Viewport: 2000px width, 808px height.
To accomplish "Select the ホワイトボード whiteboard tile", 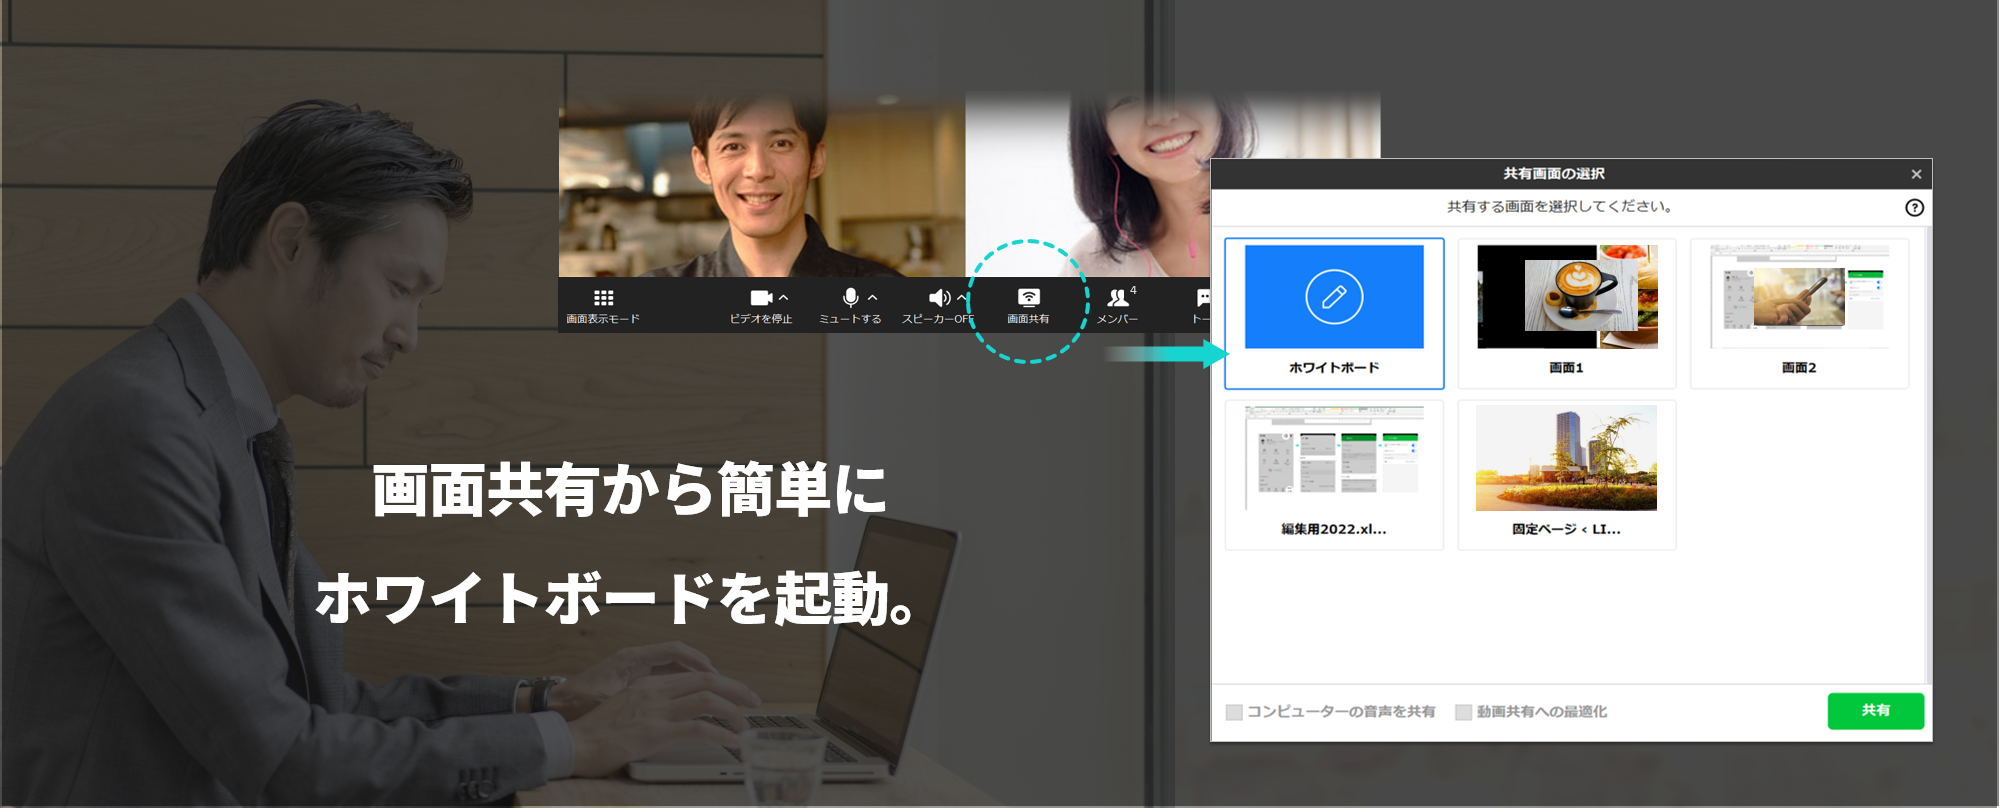I will click(1334, 313).
